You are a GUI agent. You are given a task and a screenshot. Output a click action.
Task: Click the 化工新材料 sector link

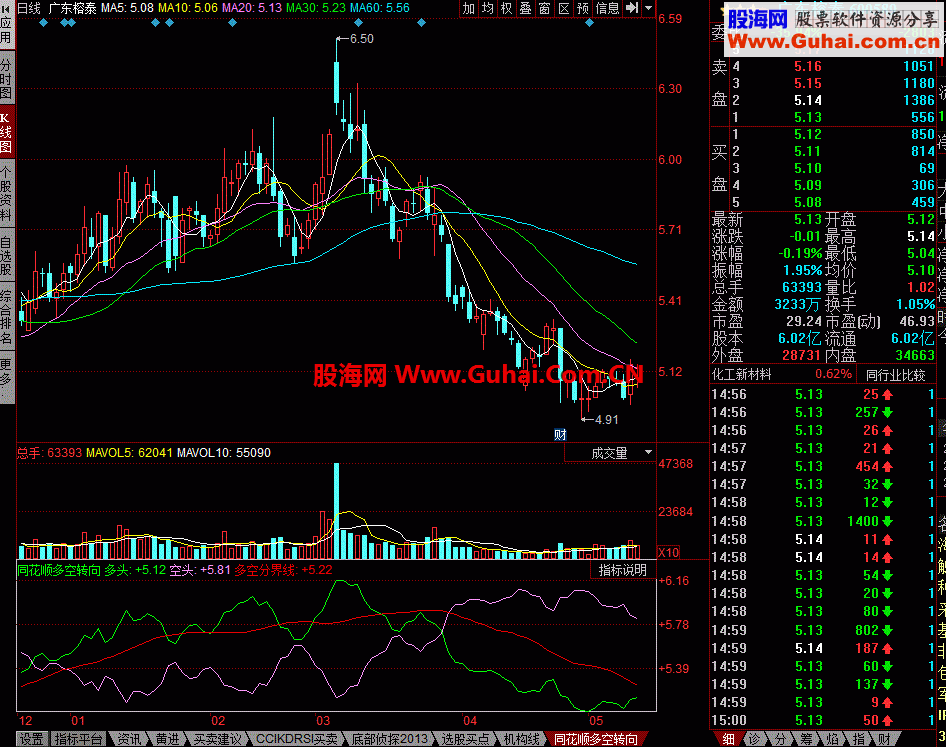(741, 375)
